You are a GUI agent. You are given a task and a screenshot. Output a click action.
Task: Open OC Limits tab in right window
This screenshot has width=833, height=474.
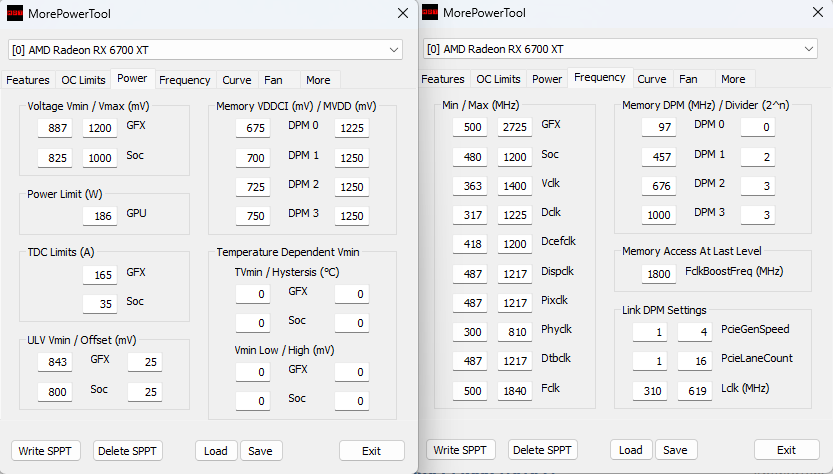coord(498,79)
